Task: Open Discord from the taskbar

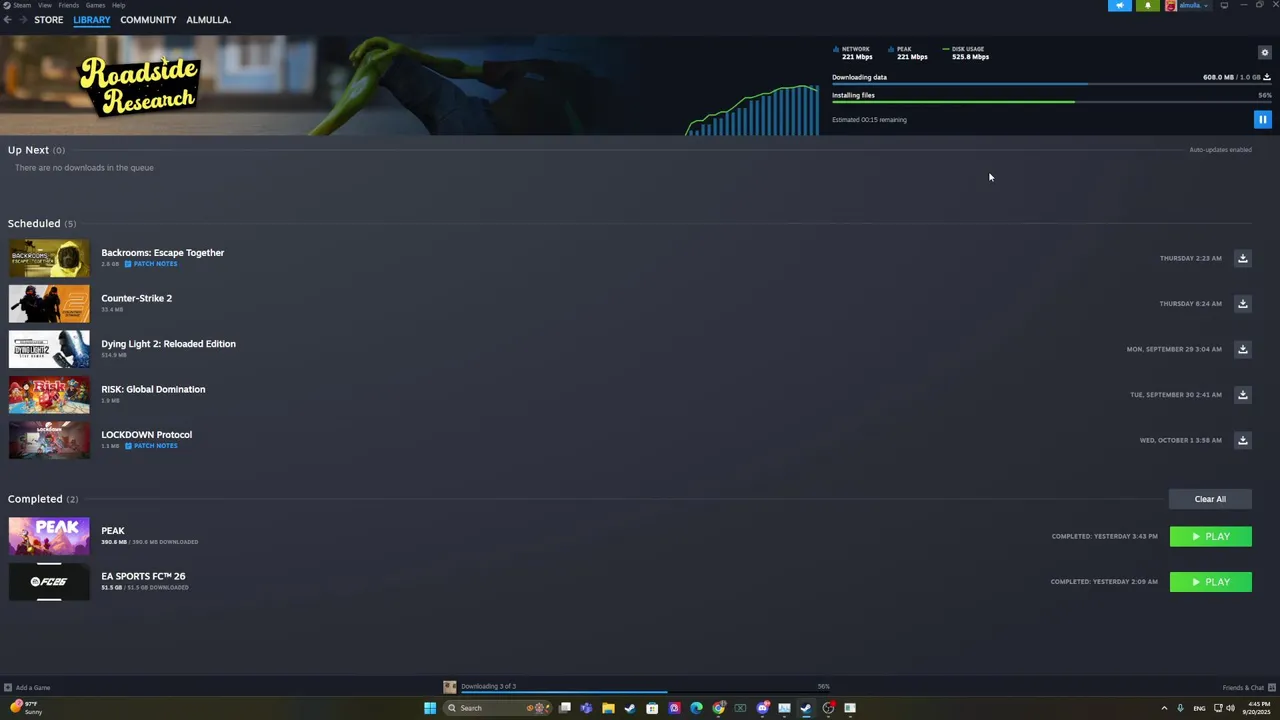Action: [x=762, y=708]
